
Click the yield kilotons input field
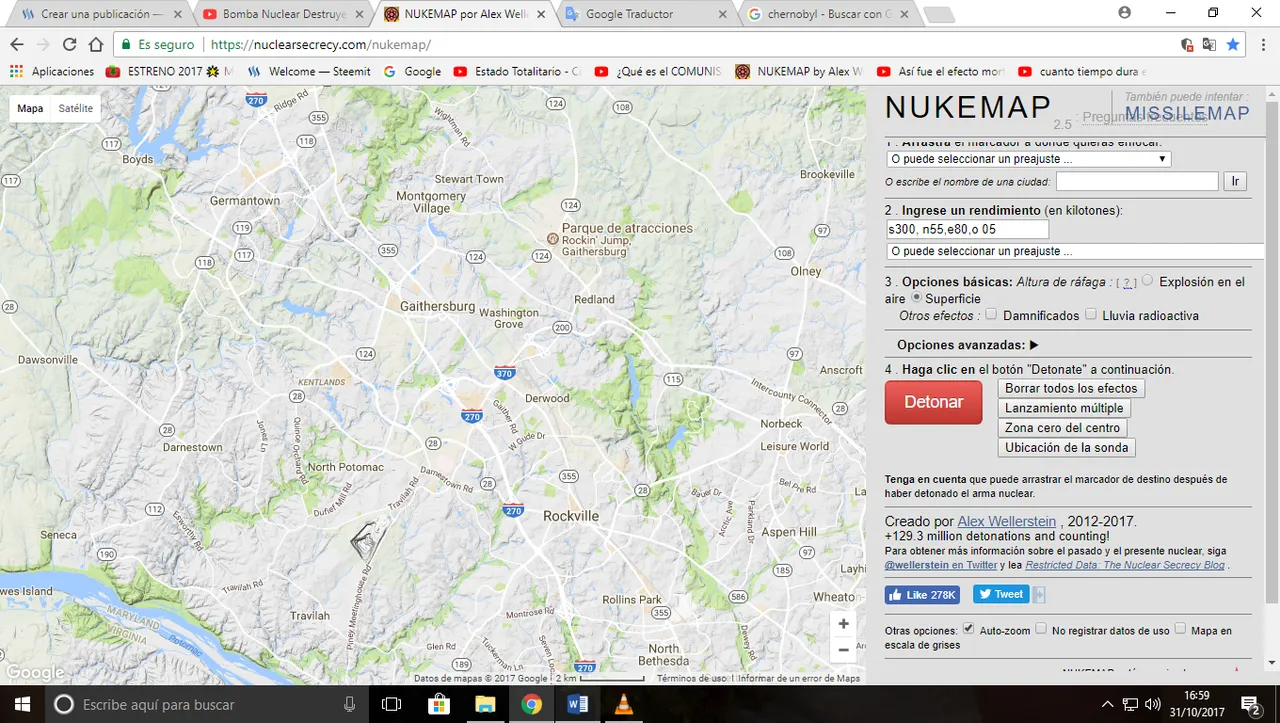(967, 229)
